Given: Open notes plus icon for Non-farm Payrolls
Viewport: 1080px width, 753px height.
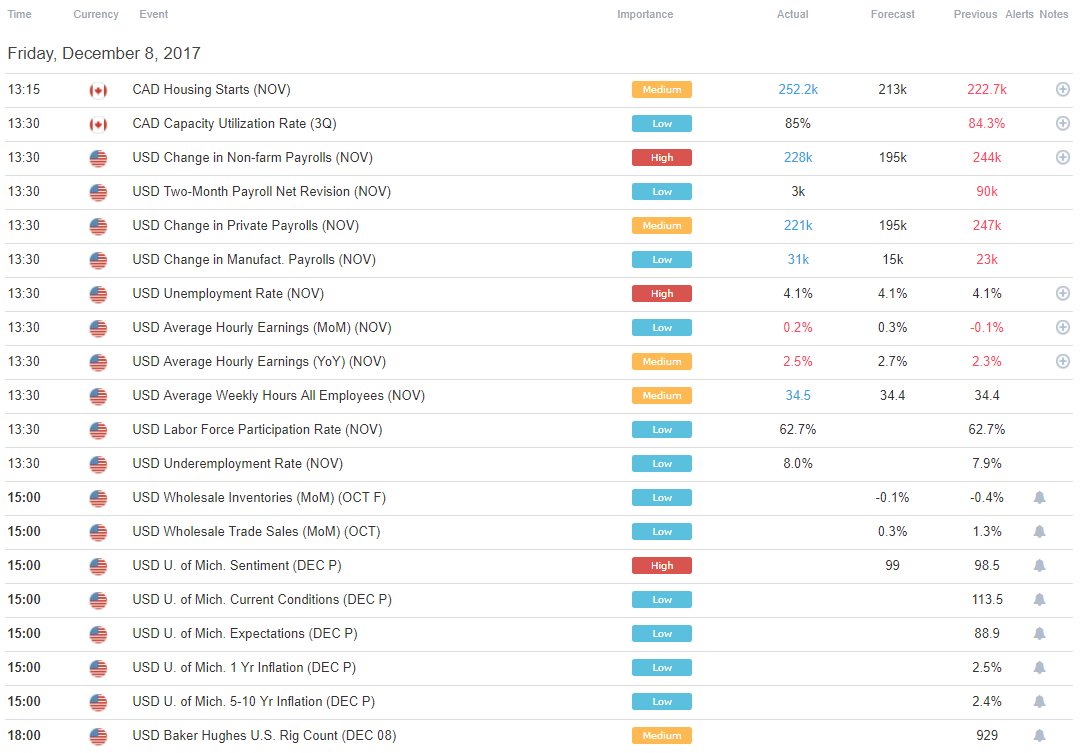Looking at the screenshot, I should coord(1063,158).
